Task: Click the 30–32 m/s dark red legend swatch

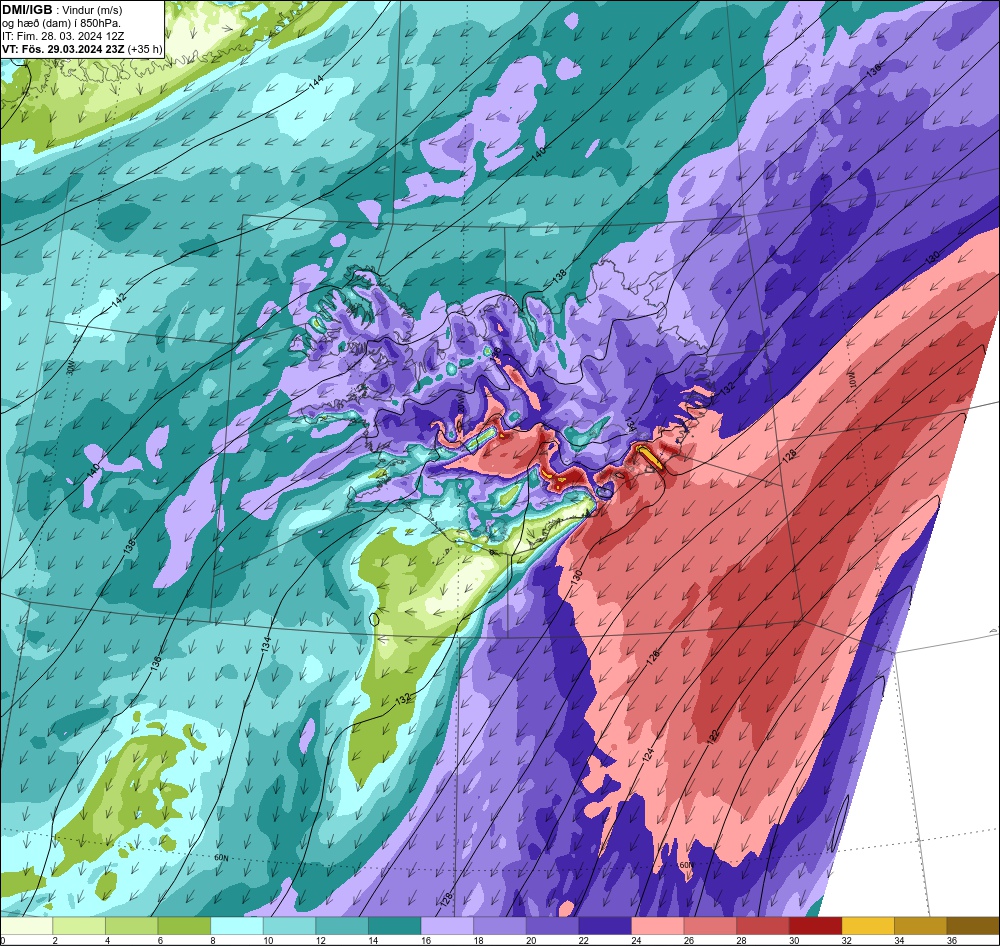Action: pos(816,926)
